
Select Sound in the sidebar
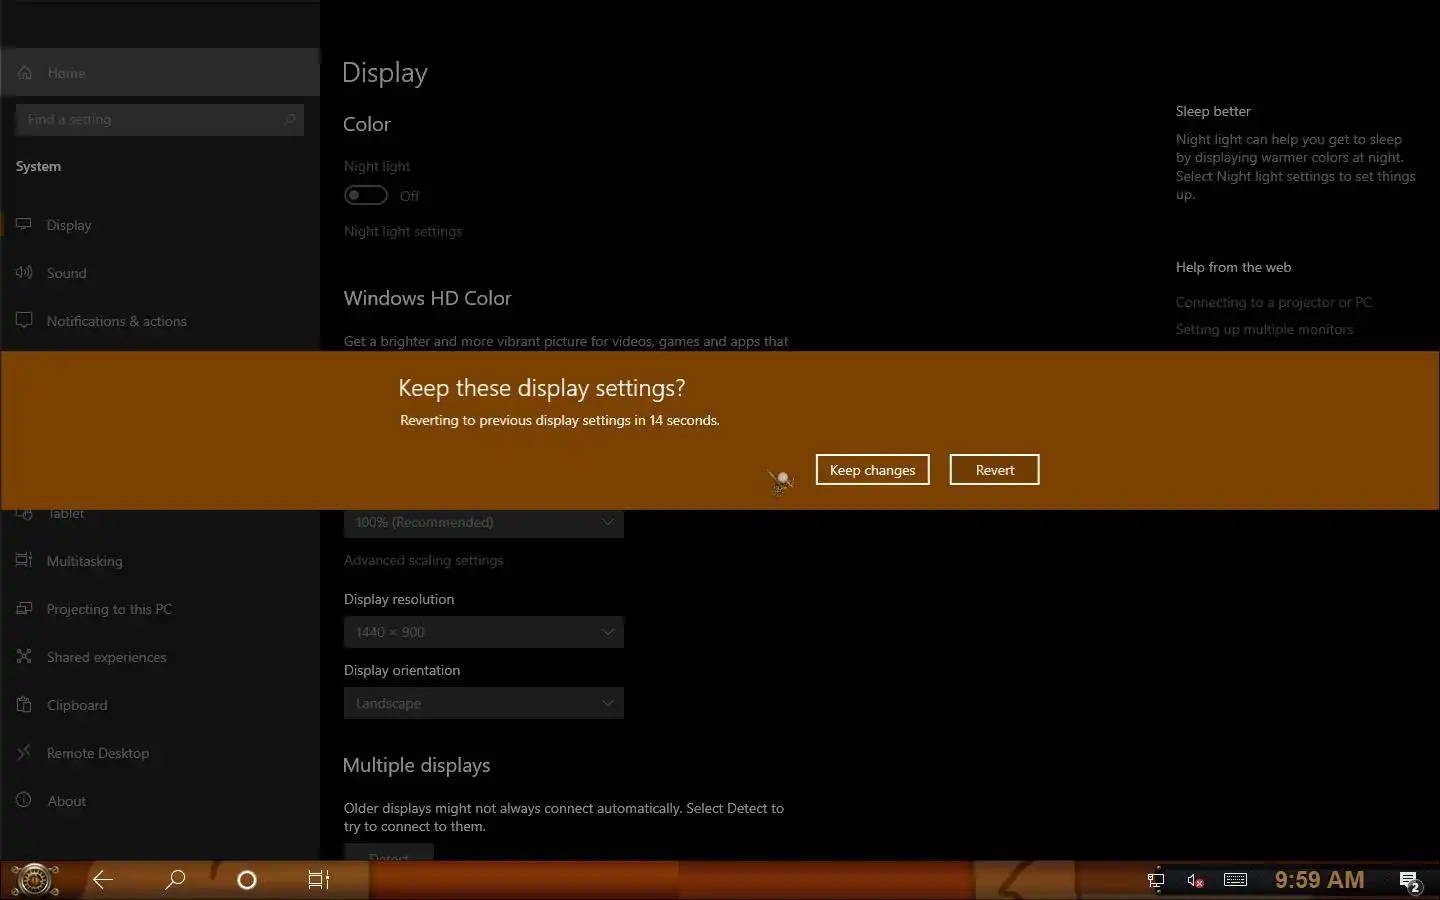(160, 273)
